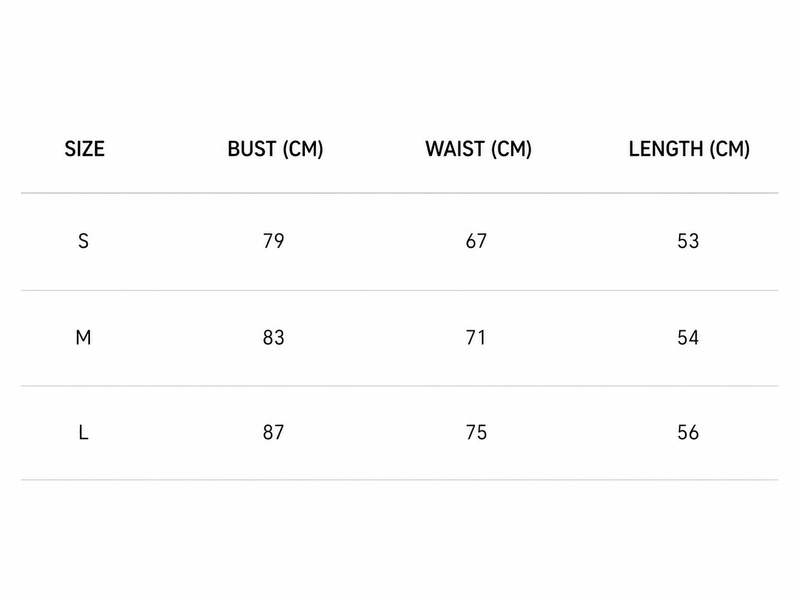Select the L size label
800x600 pixels.
tap(84, 433)
